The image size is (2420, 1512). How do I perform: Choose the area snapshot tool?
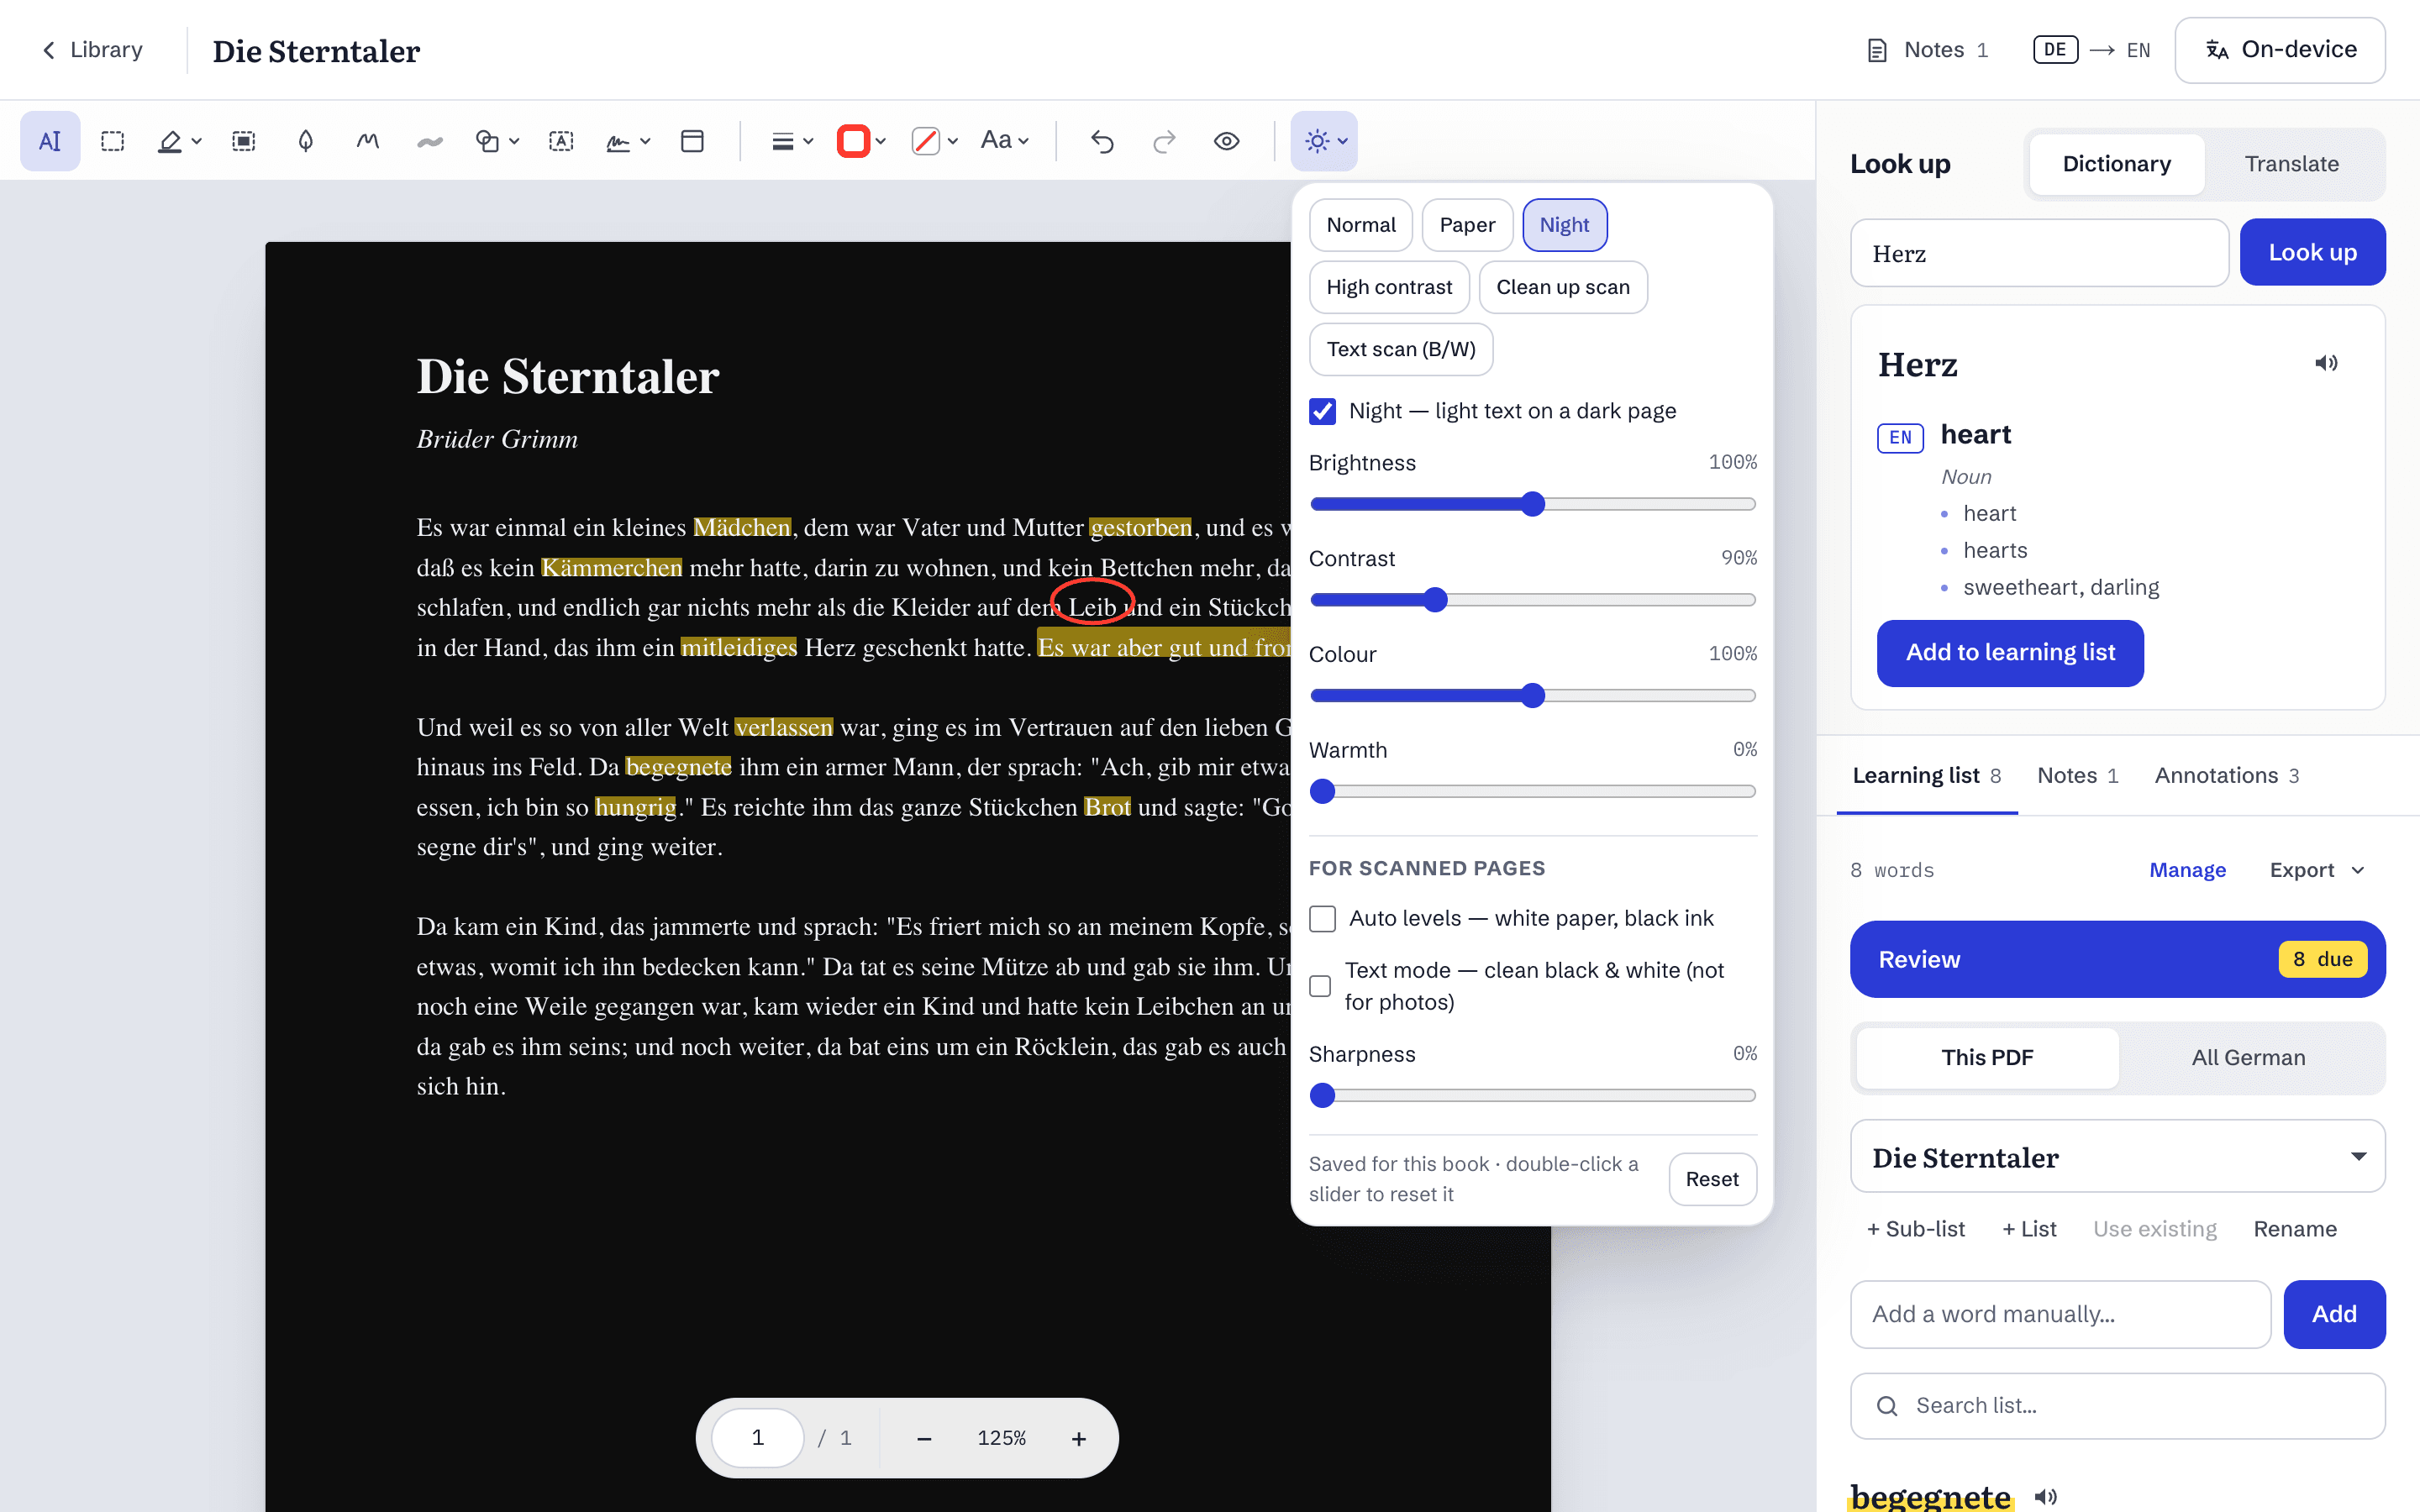243,141
